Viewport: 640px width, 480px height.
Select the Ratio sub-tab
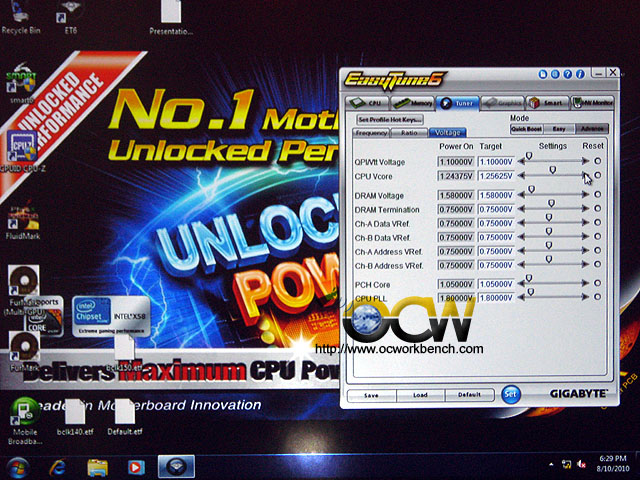409,133
